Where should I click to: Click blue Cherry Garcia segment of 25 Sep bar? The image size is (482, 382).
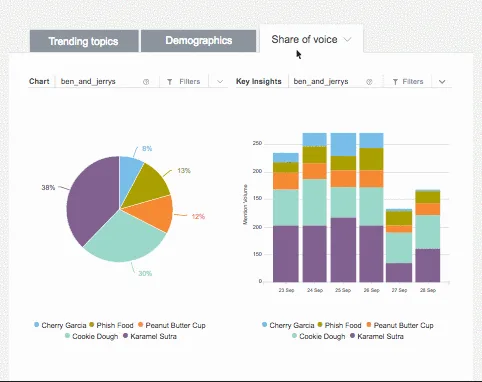[343, 144]
